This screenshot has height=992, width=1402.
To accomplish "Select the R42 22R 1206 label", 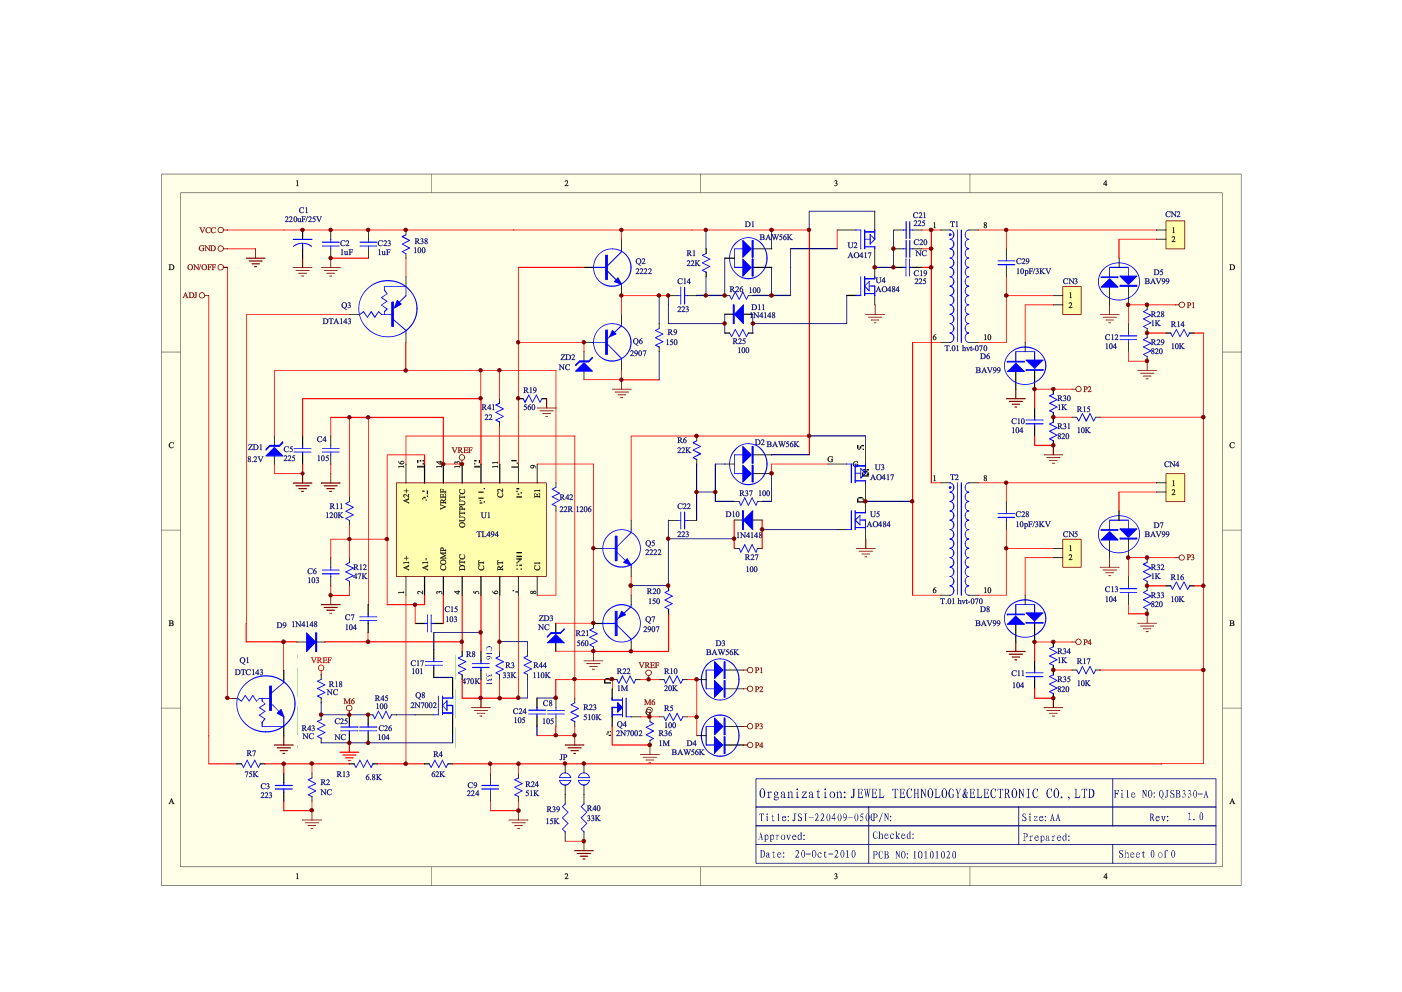I will click(575, 503).
